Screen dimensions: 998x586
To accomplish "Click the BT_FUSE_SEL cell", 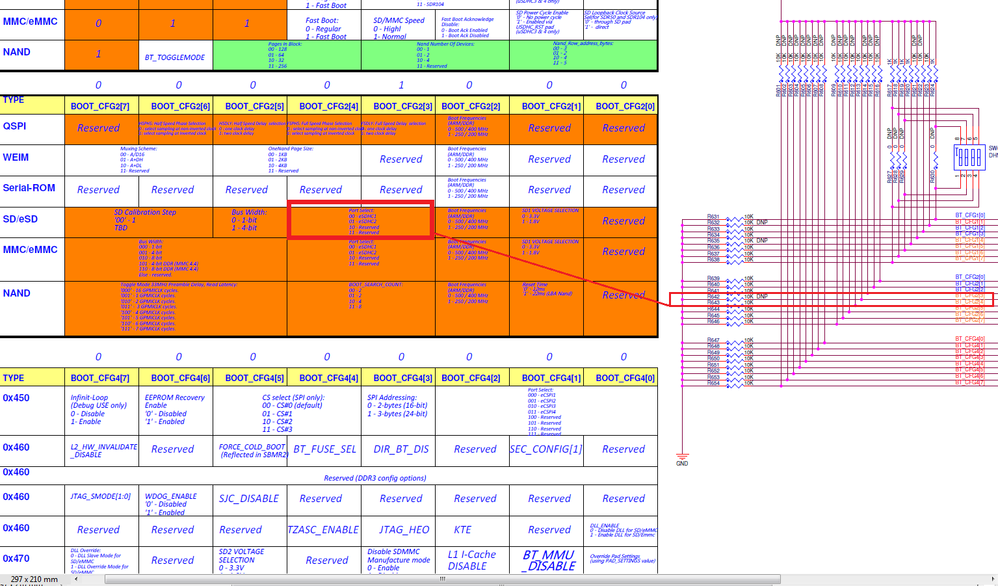I will 324,449.
